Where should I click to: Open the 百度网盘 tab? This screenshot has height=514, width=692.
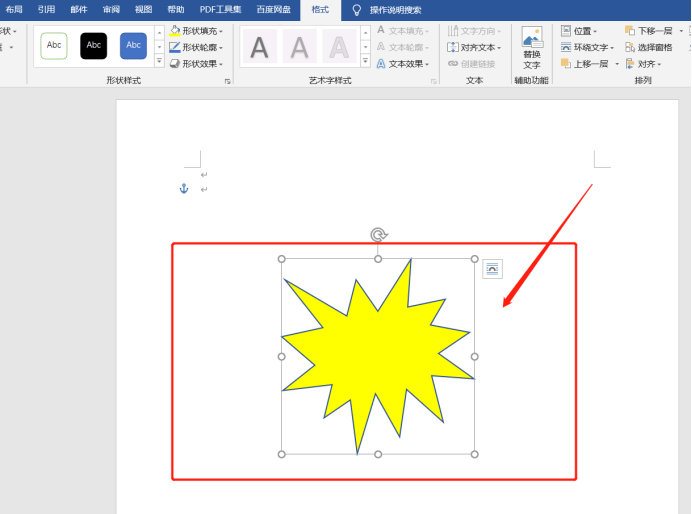pyautogui.click(x=274, y=9)
